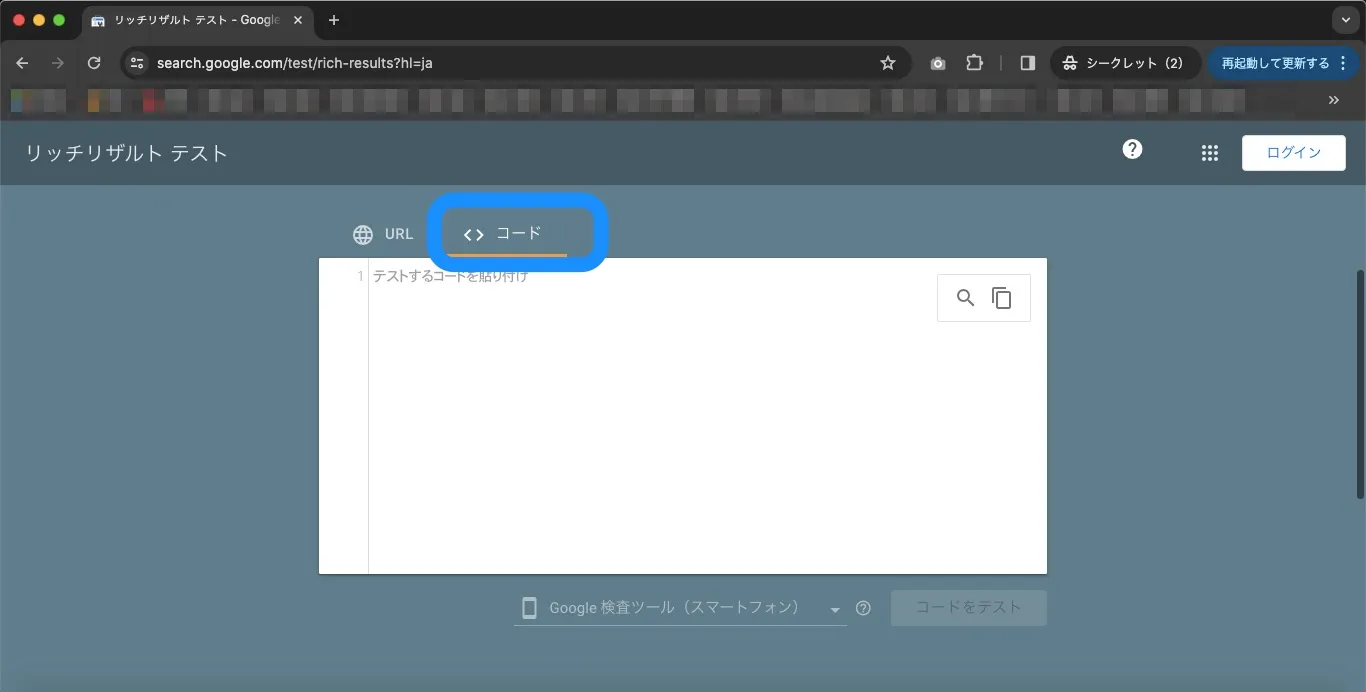Viewport: 1366px width, 692px height.
Task: Click the line number 1 gutter
Action: click(360, 276)
